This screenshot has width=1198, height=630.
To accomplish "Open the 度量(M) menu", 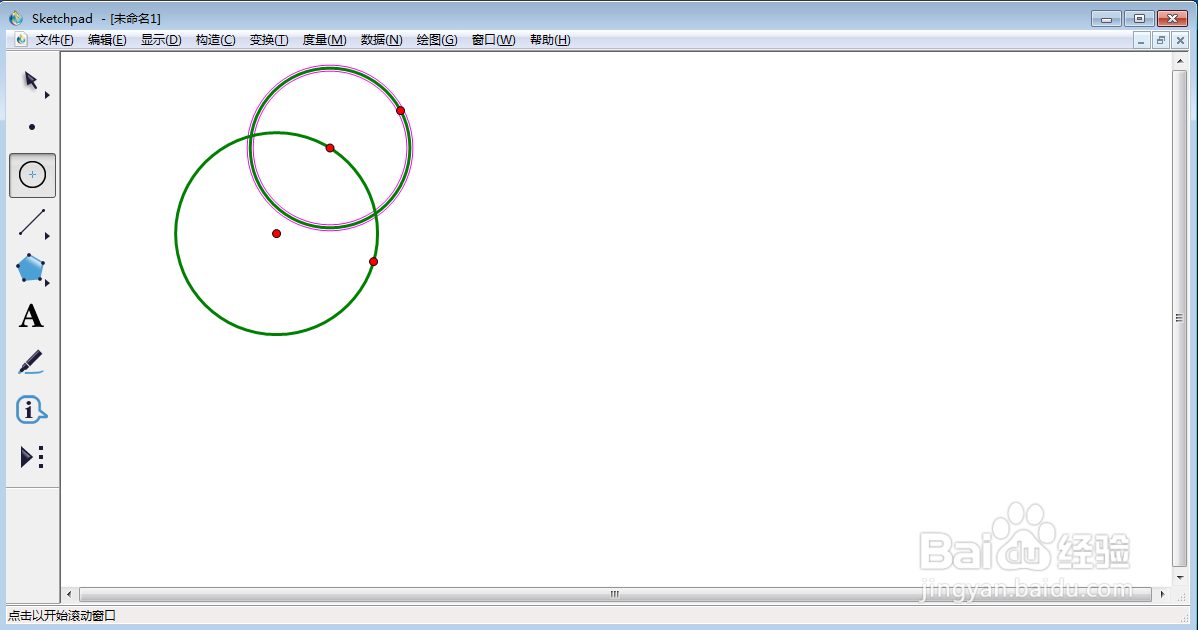I will tap(325, 40).
